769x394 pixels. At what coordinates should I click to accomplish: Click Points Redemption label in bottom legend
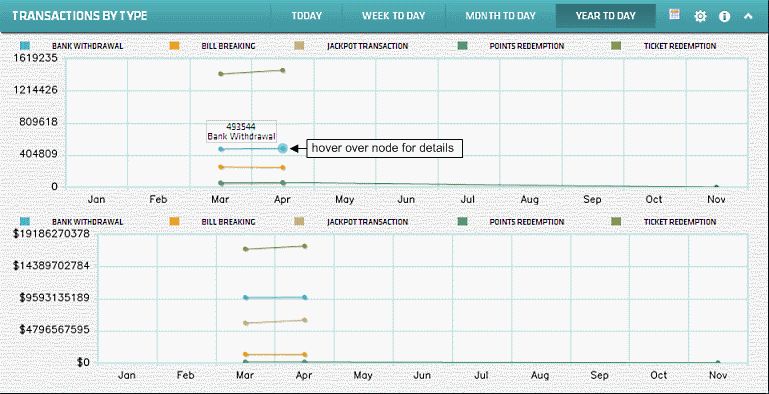click(x=527, y=222)
